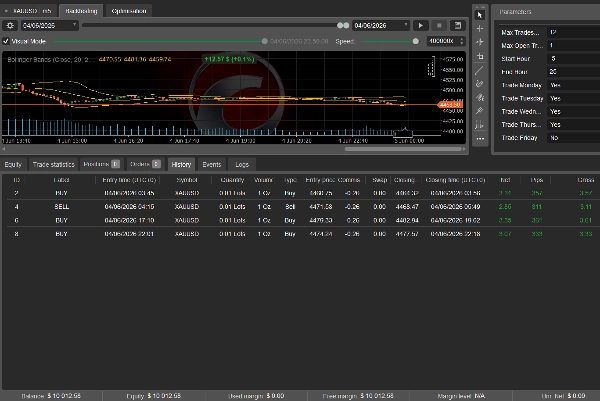
Task: Click the Max Open Tr... parameter input field
Action: [574, 46]
